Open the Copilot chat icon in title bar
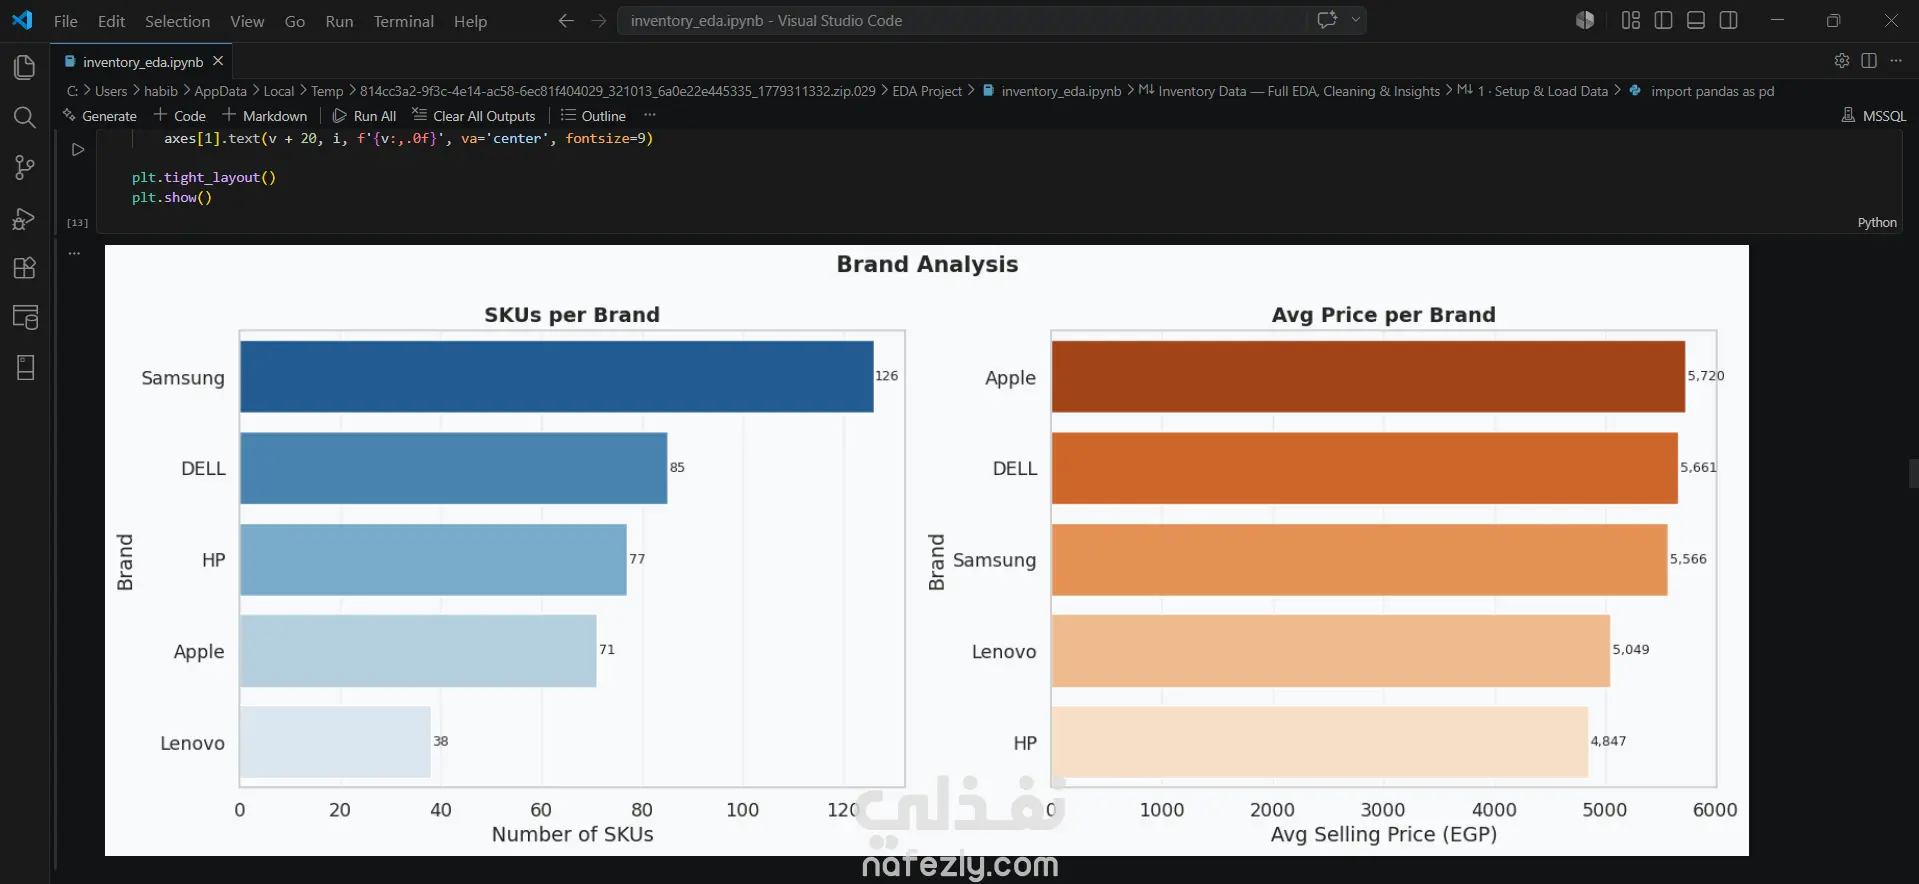Image resolution: width=1919 pixels, height=884 pixels. coord(1327,20)
